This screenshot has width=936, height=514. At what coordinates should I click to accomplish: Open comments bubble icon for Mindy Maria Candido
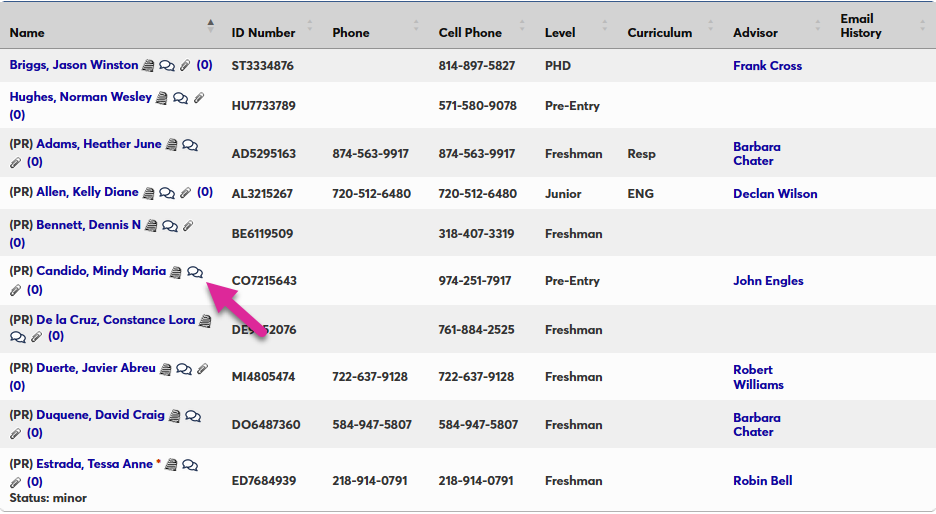tap(195, 272)
